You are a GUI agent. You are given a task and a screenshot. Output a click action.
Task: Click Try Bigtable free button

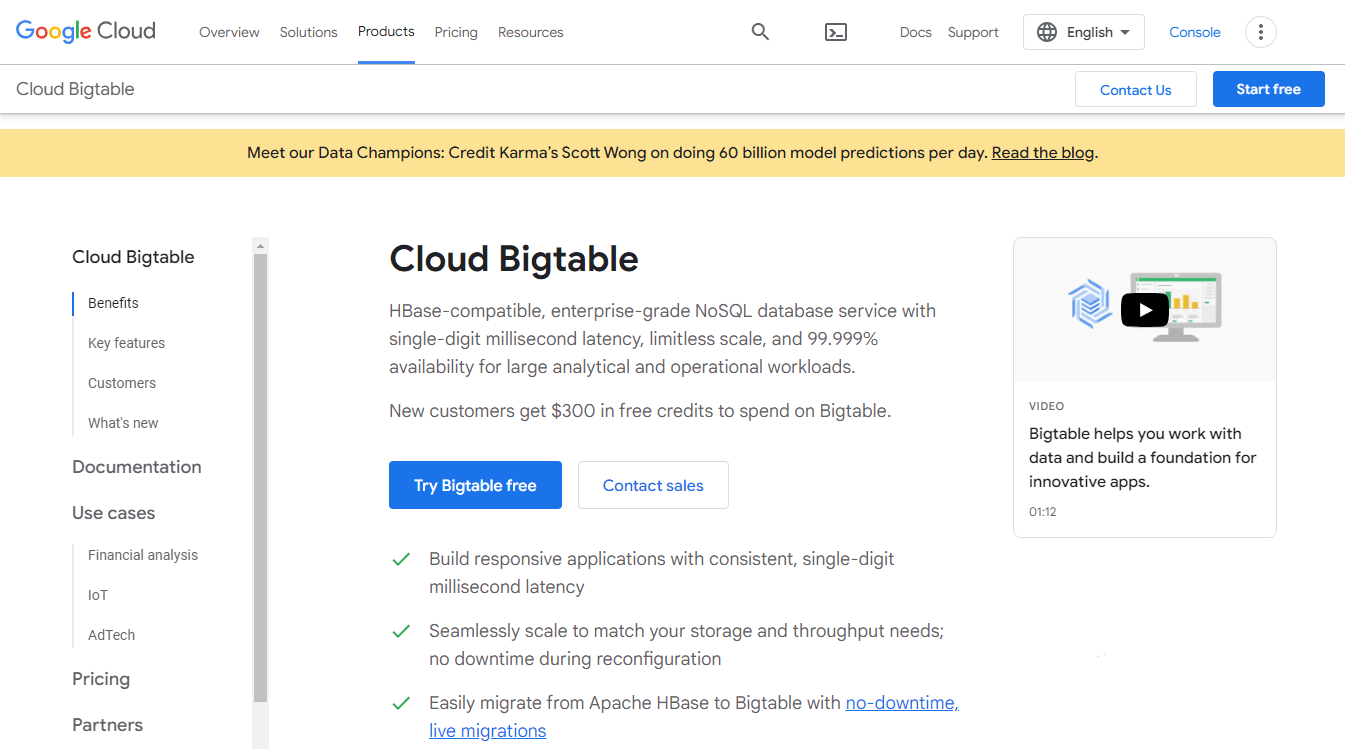point(475,485)
